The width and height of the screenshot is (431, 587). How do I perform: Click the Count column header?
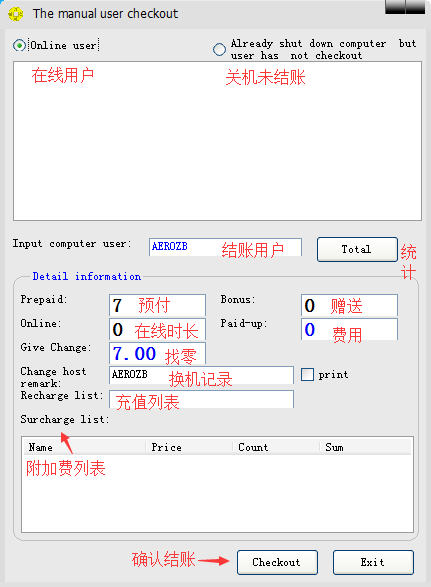[276, 447]
